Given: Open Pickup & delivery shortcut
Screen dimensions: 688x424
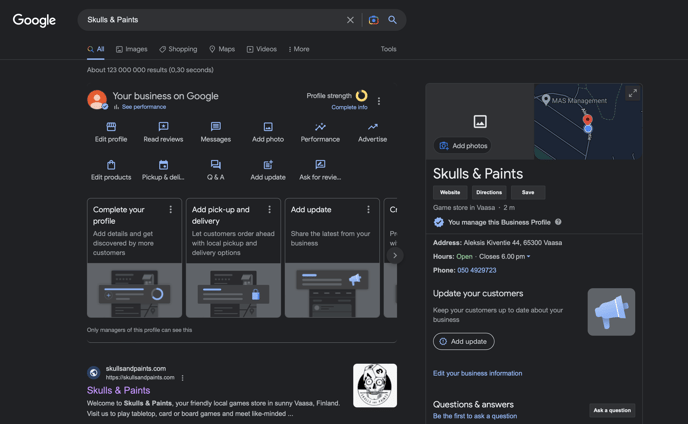Looking at the screenshot, I should (x=163, y=170).
